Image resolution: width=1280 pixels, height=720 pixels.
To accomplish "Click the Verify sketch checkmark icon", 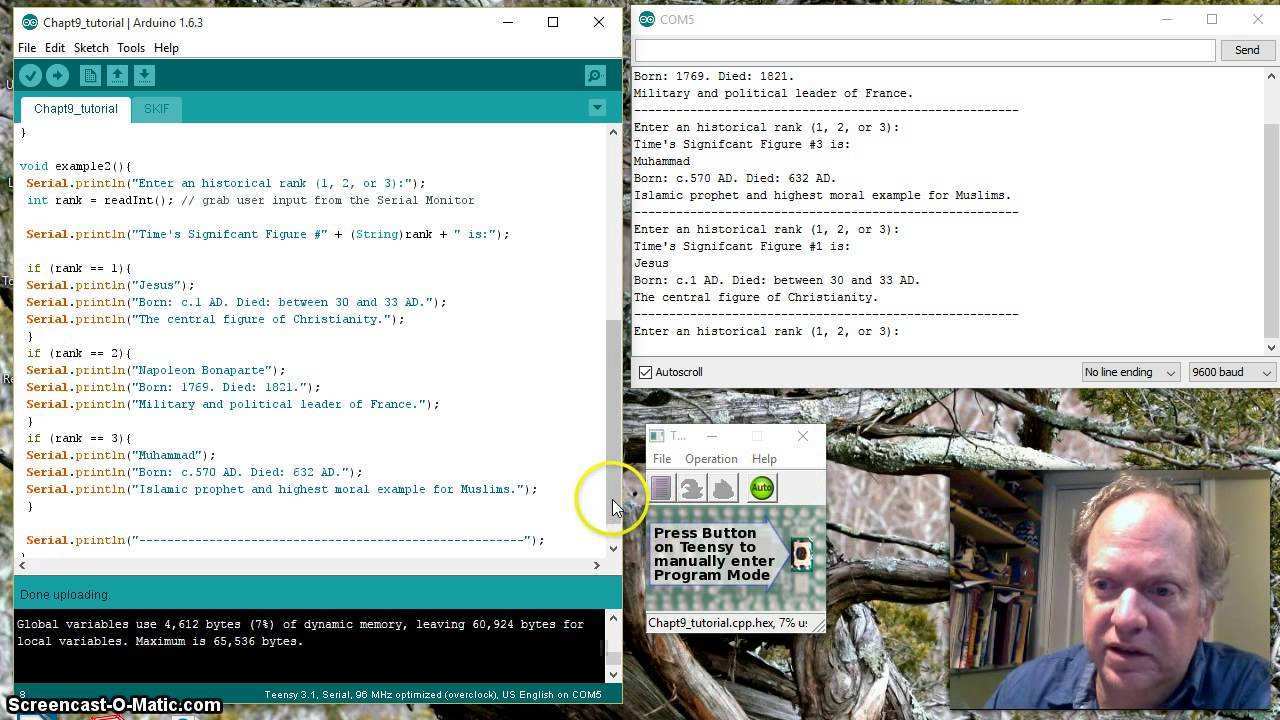I will point(30,75).
